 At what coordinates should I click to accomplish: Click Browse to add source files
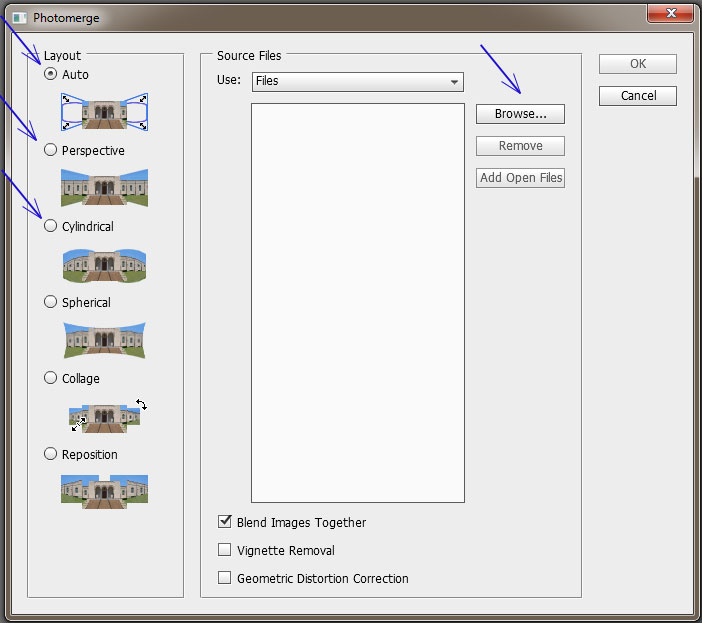pos(520,114)
